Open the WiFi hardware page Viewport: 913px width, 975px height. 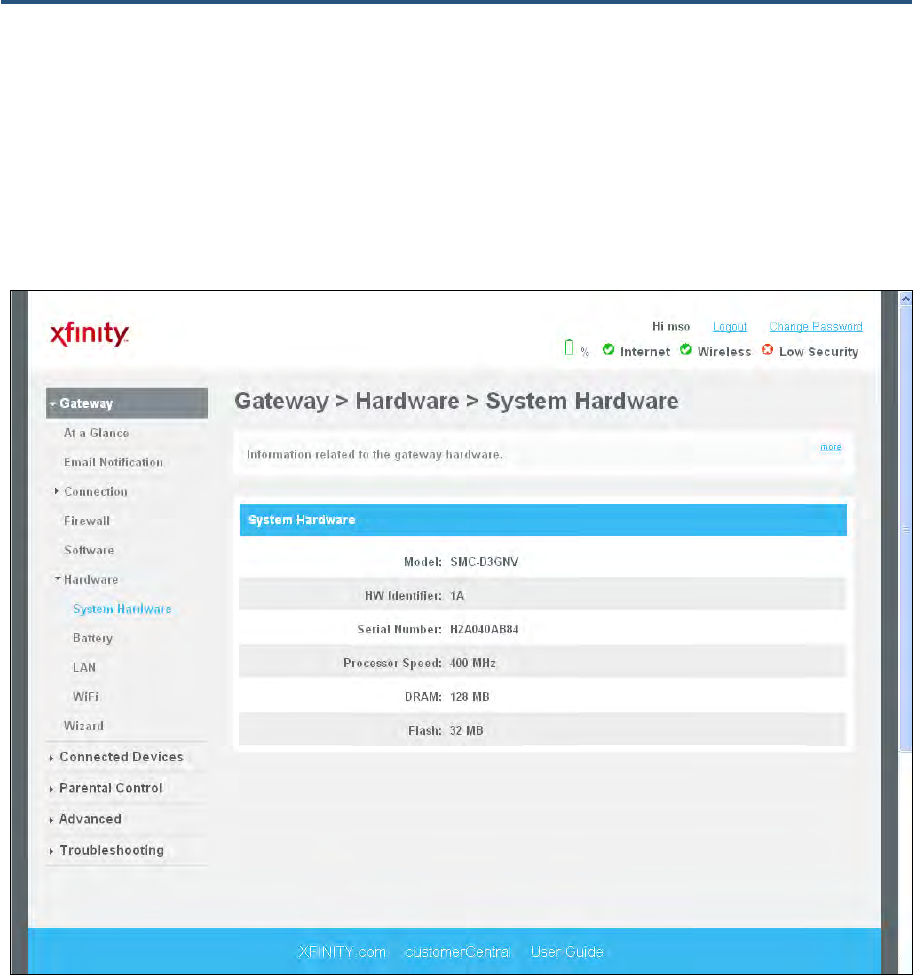tap(86, 696)
